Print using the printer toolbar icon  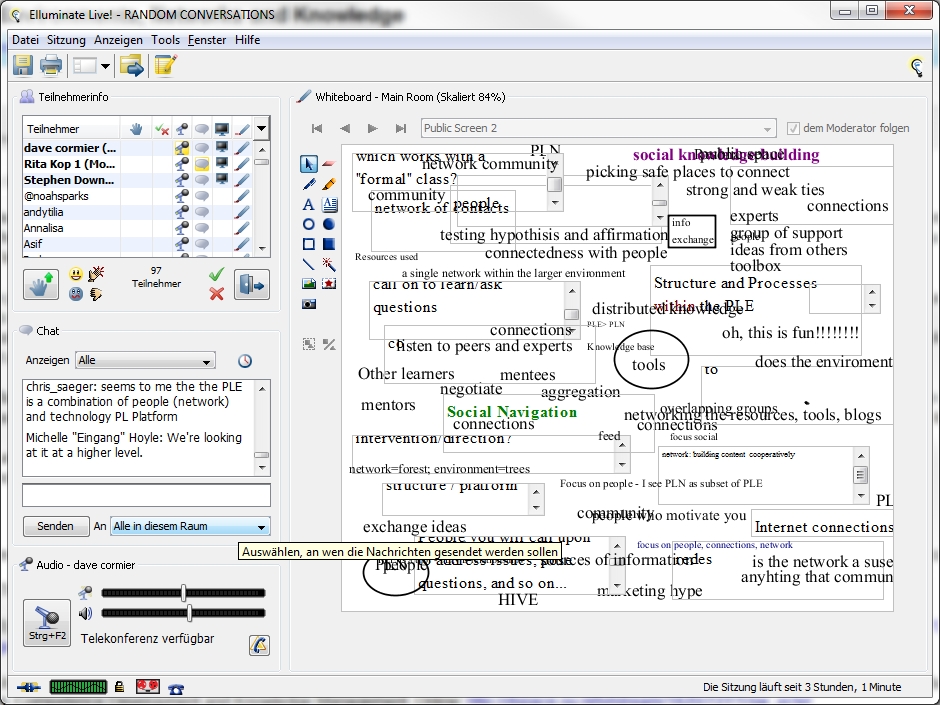tap(51, 65)
